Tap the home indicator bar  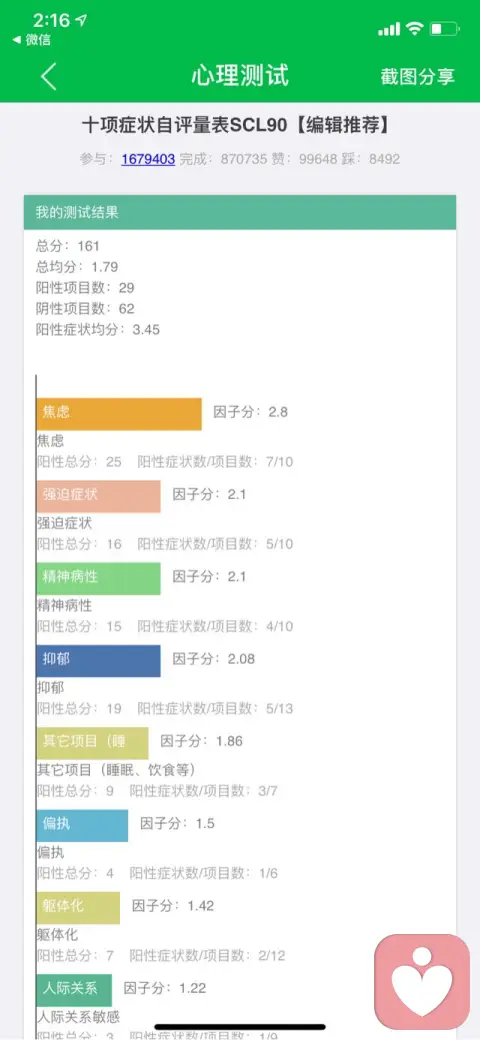tap(240, 1027)
